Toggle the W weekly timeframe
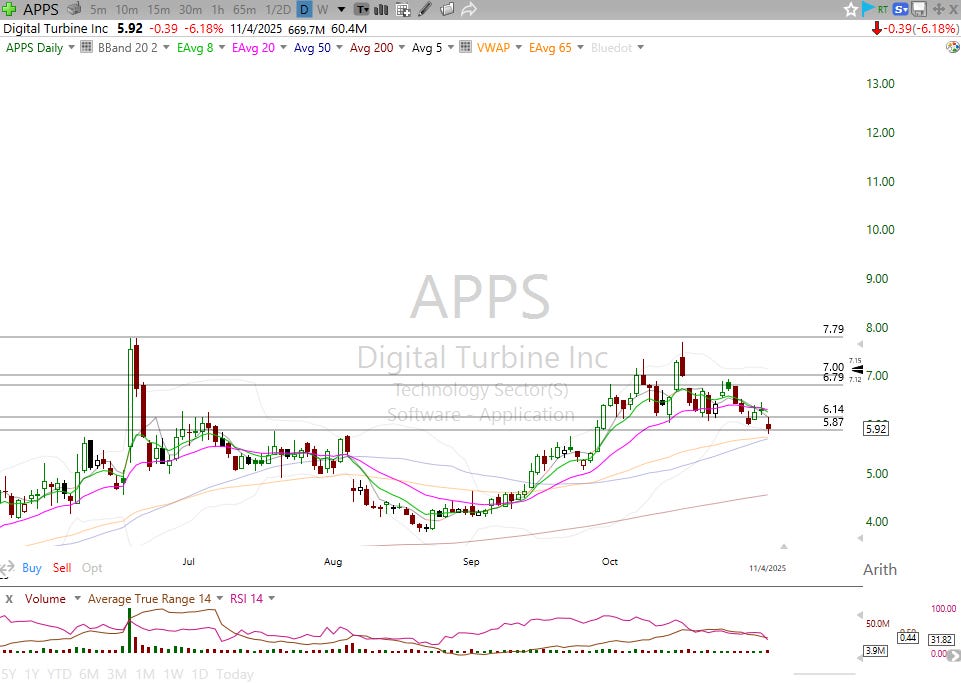The image size is (961, 683). pos(322,10)
